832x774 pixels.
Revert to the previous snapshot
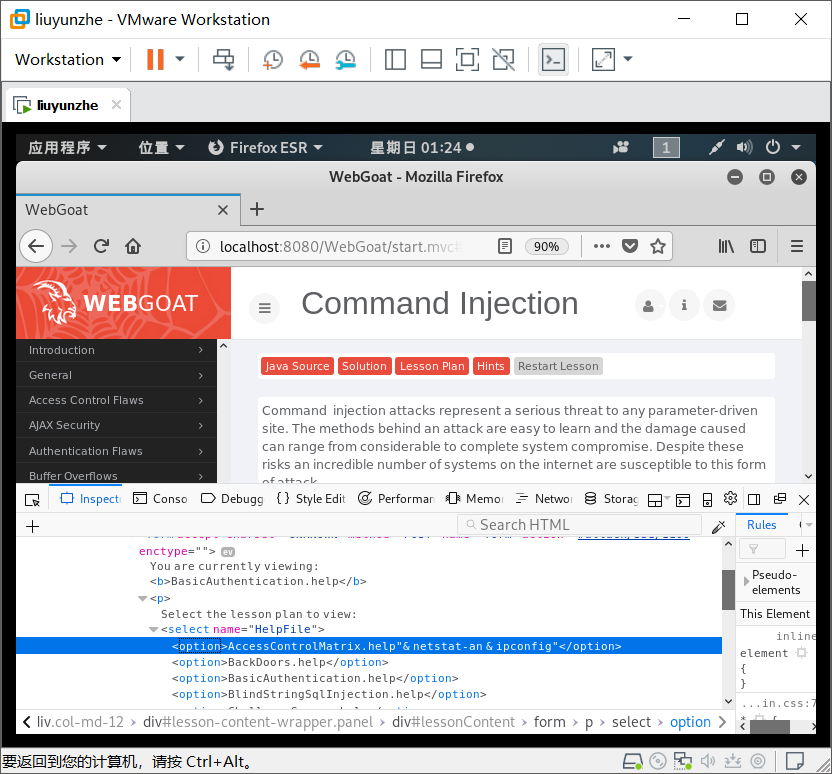[x=309, y=59]
